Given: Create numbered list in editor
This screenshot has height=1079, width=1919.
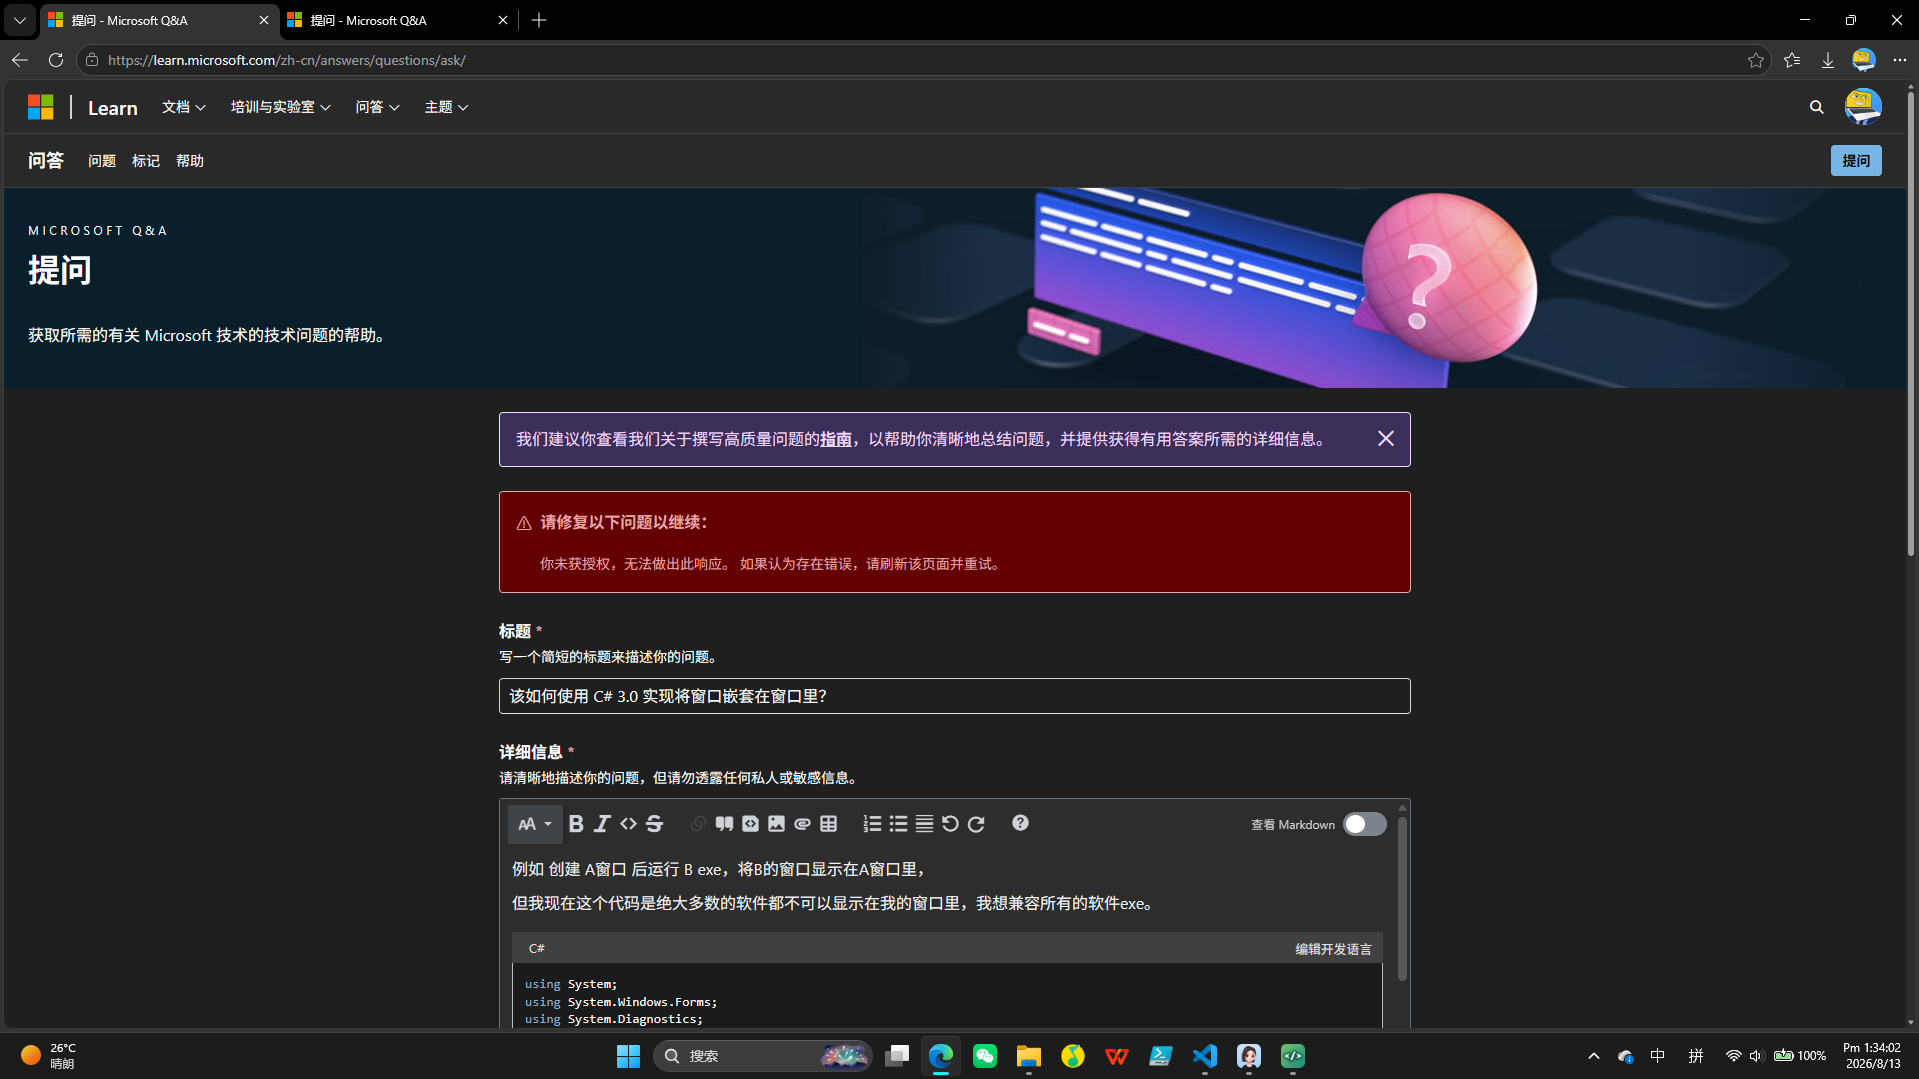Looking at the screenshot, I should [x=872, y=824].
